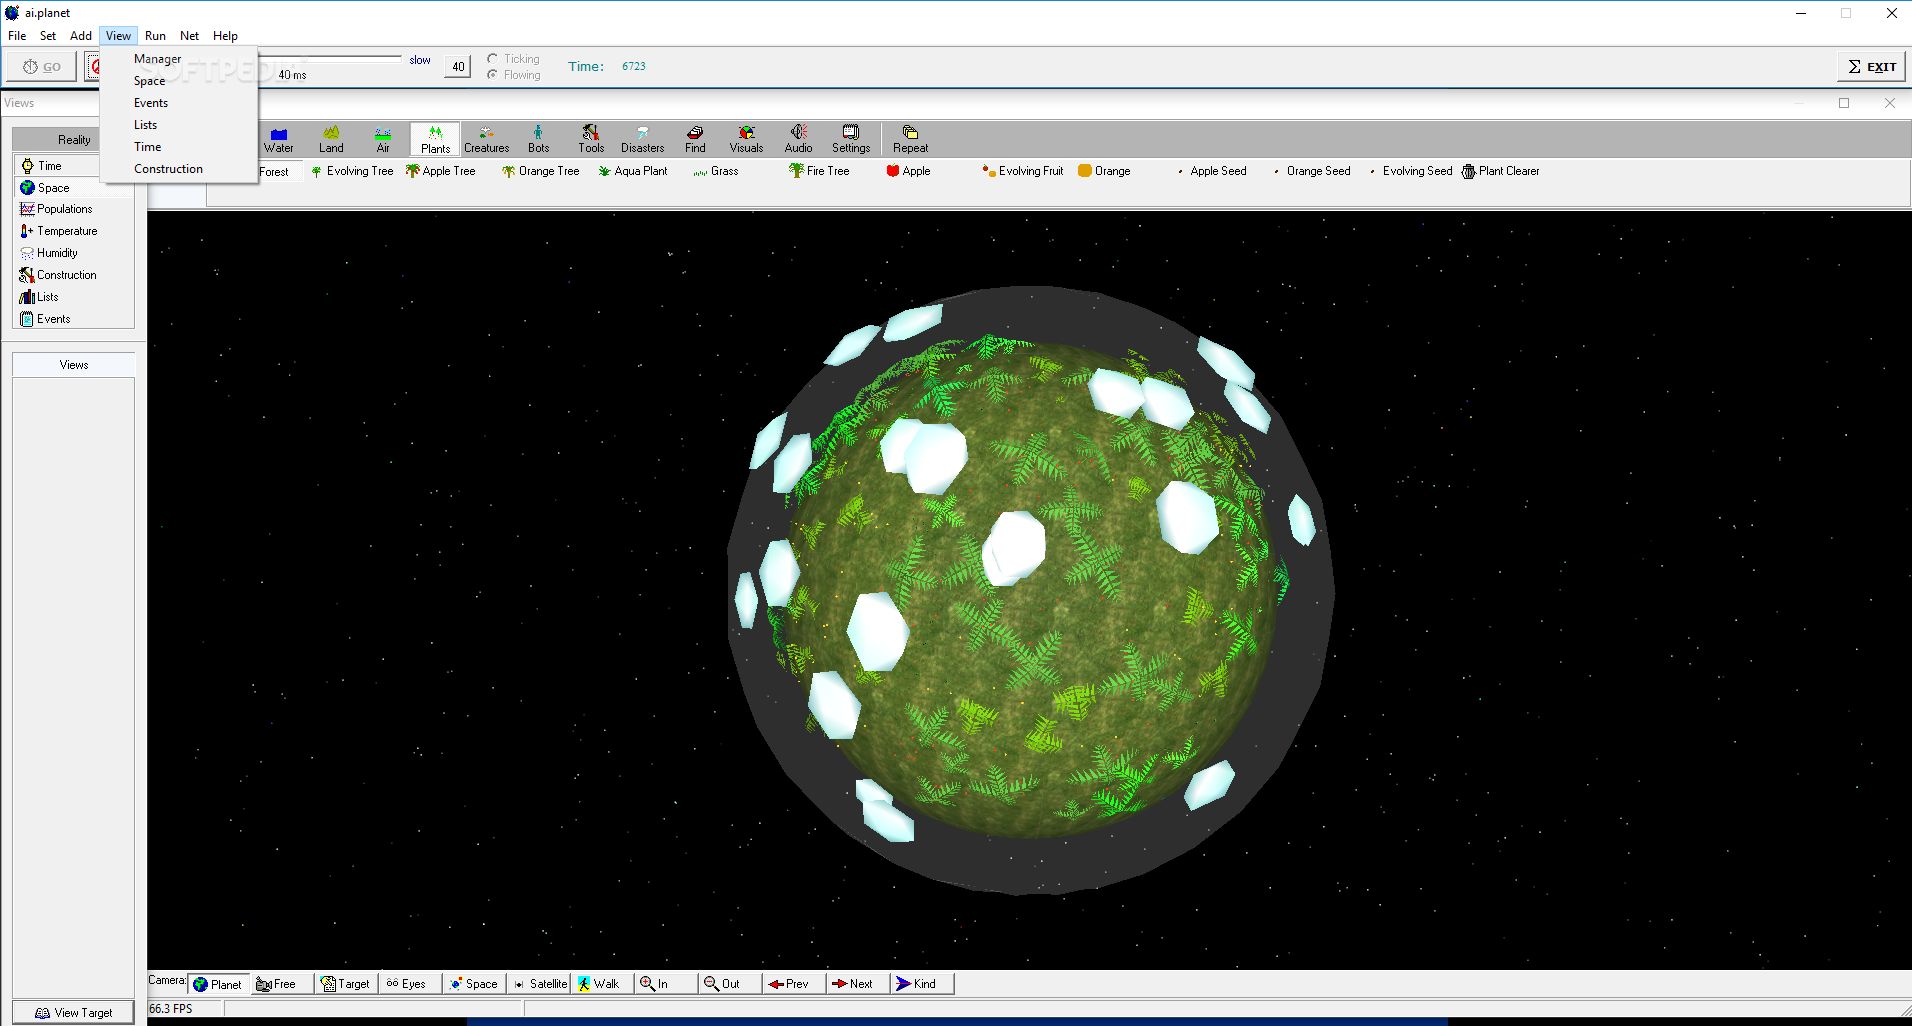Enable the Flowing time mode
Viewport: 1912px width, 1026px height.
tap(513, 75)
